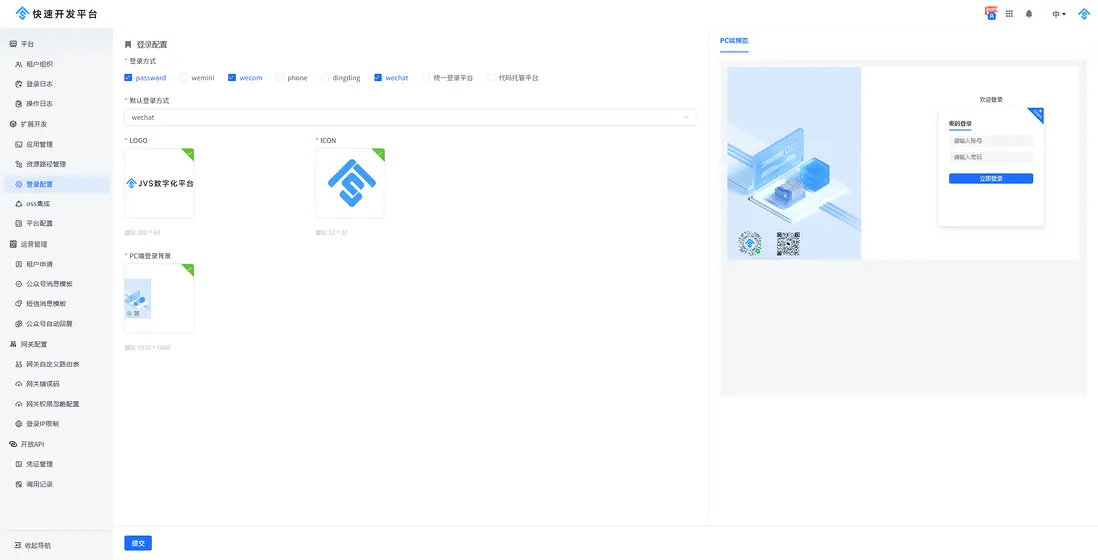The width and height of the screenshot is (1098, 560).
Task: Click the ICON upload thumbnail
Action: (x=350, y=183)
